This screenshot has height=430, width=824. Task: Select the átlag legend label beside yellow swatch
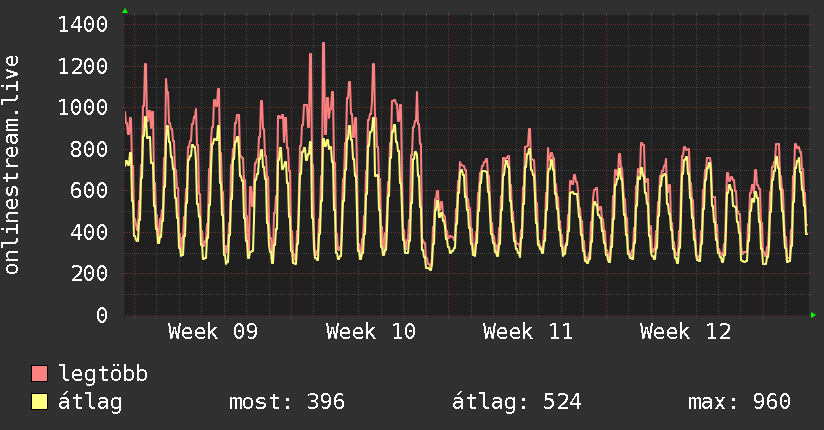(x=90, y=402)
